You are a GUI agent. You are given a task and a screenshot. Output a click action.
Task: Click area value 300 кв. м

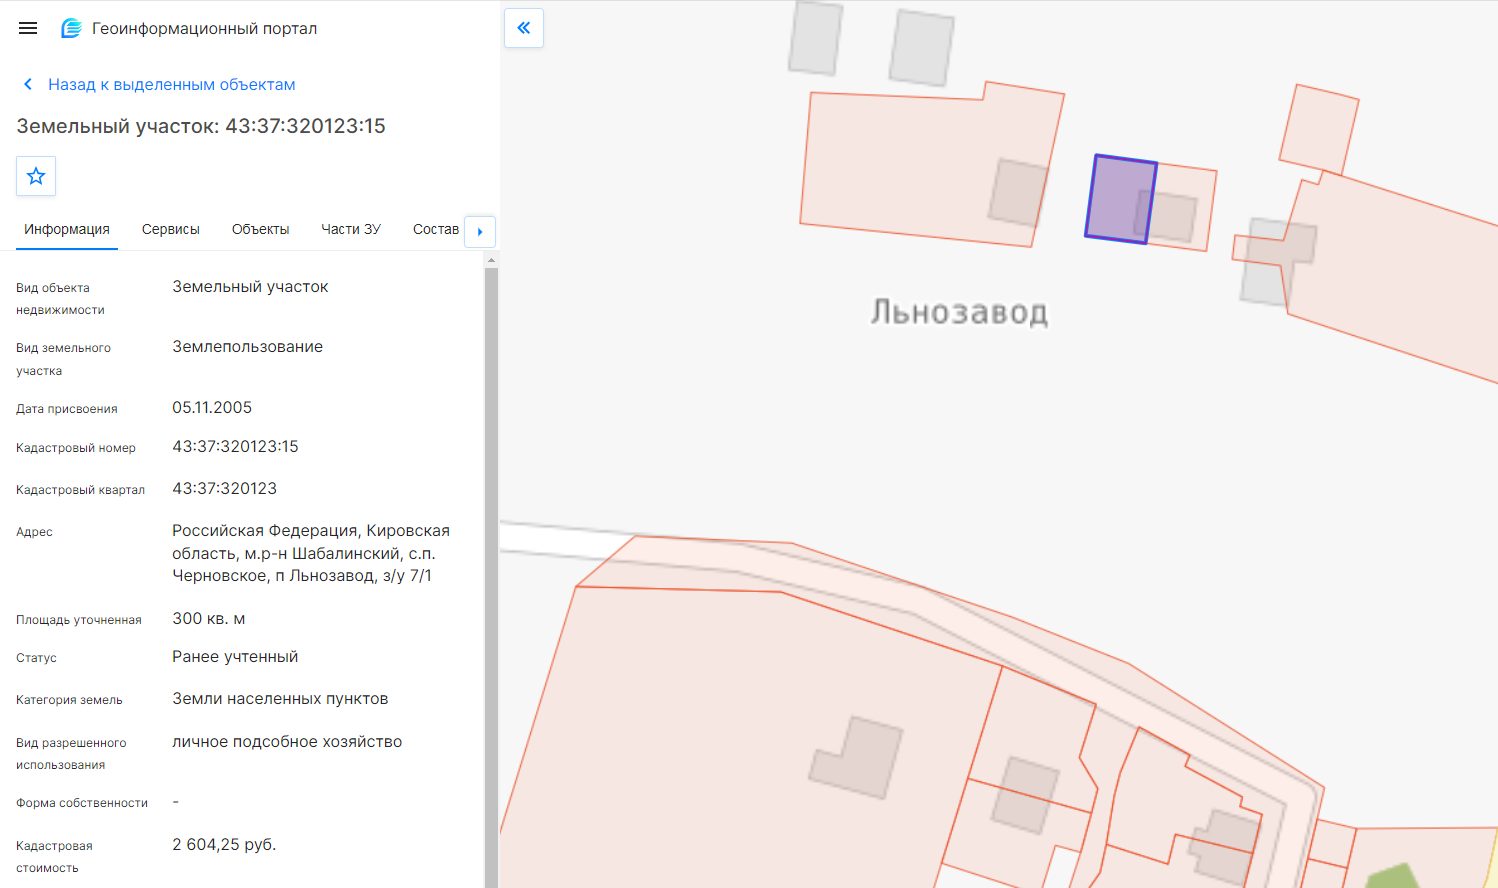[x=209, y=619]
